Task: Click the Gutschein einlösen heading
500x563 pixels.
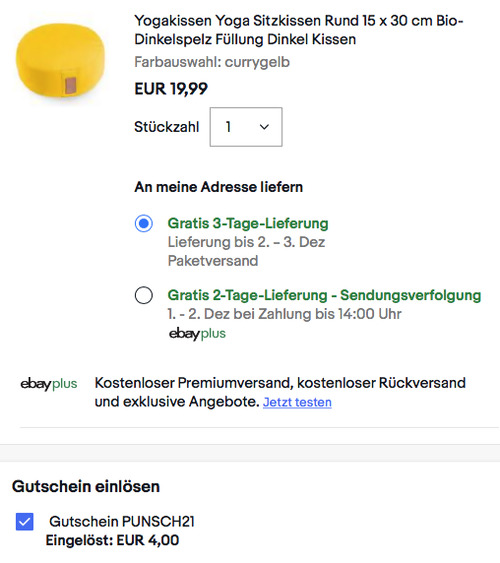Action: tap(86, 487)
